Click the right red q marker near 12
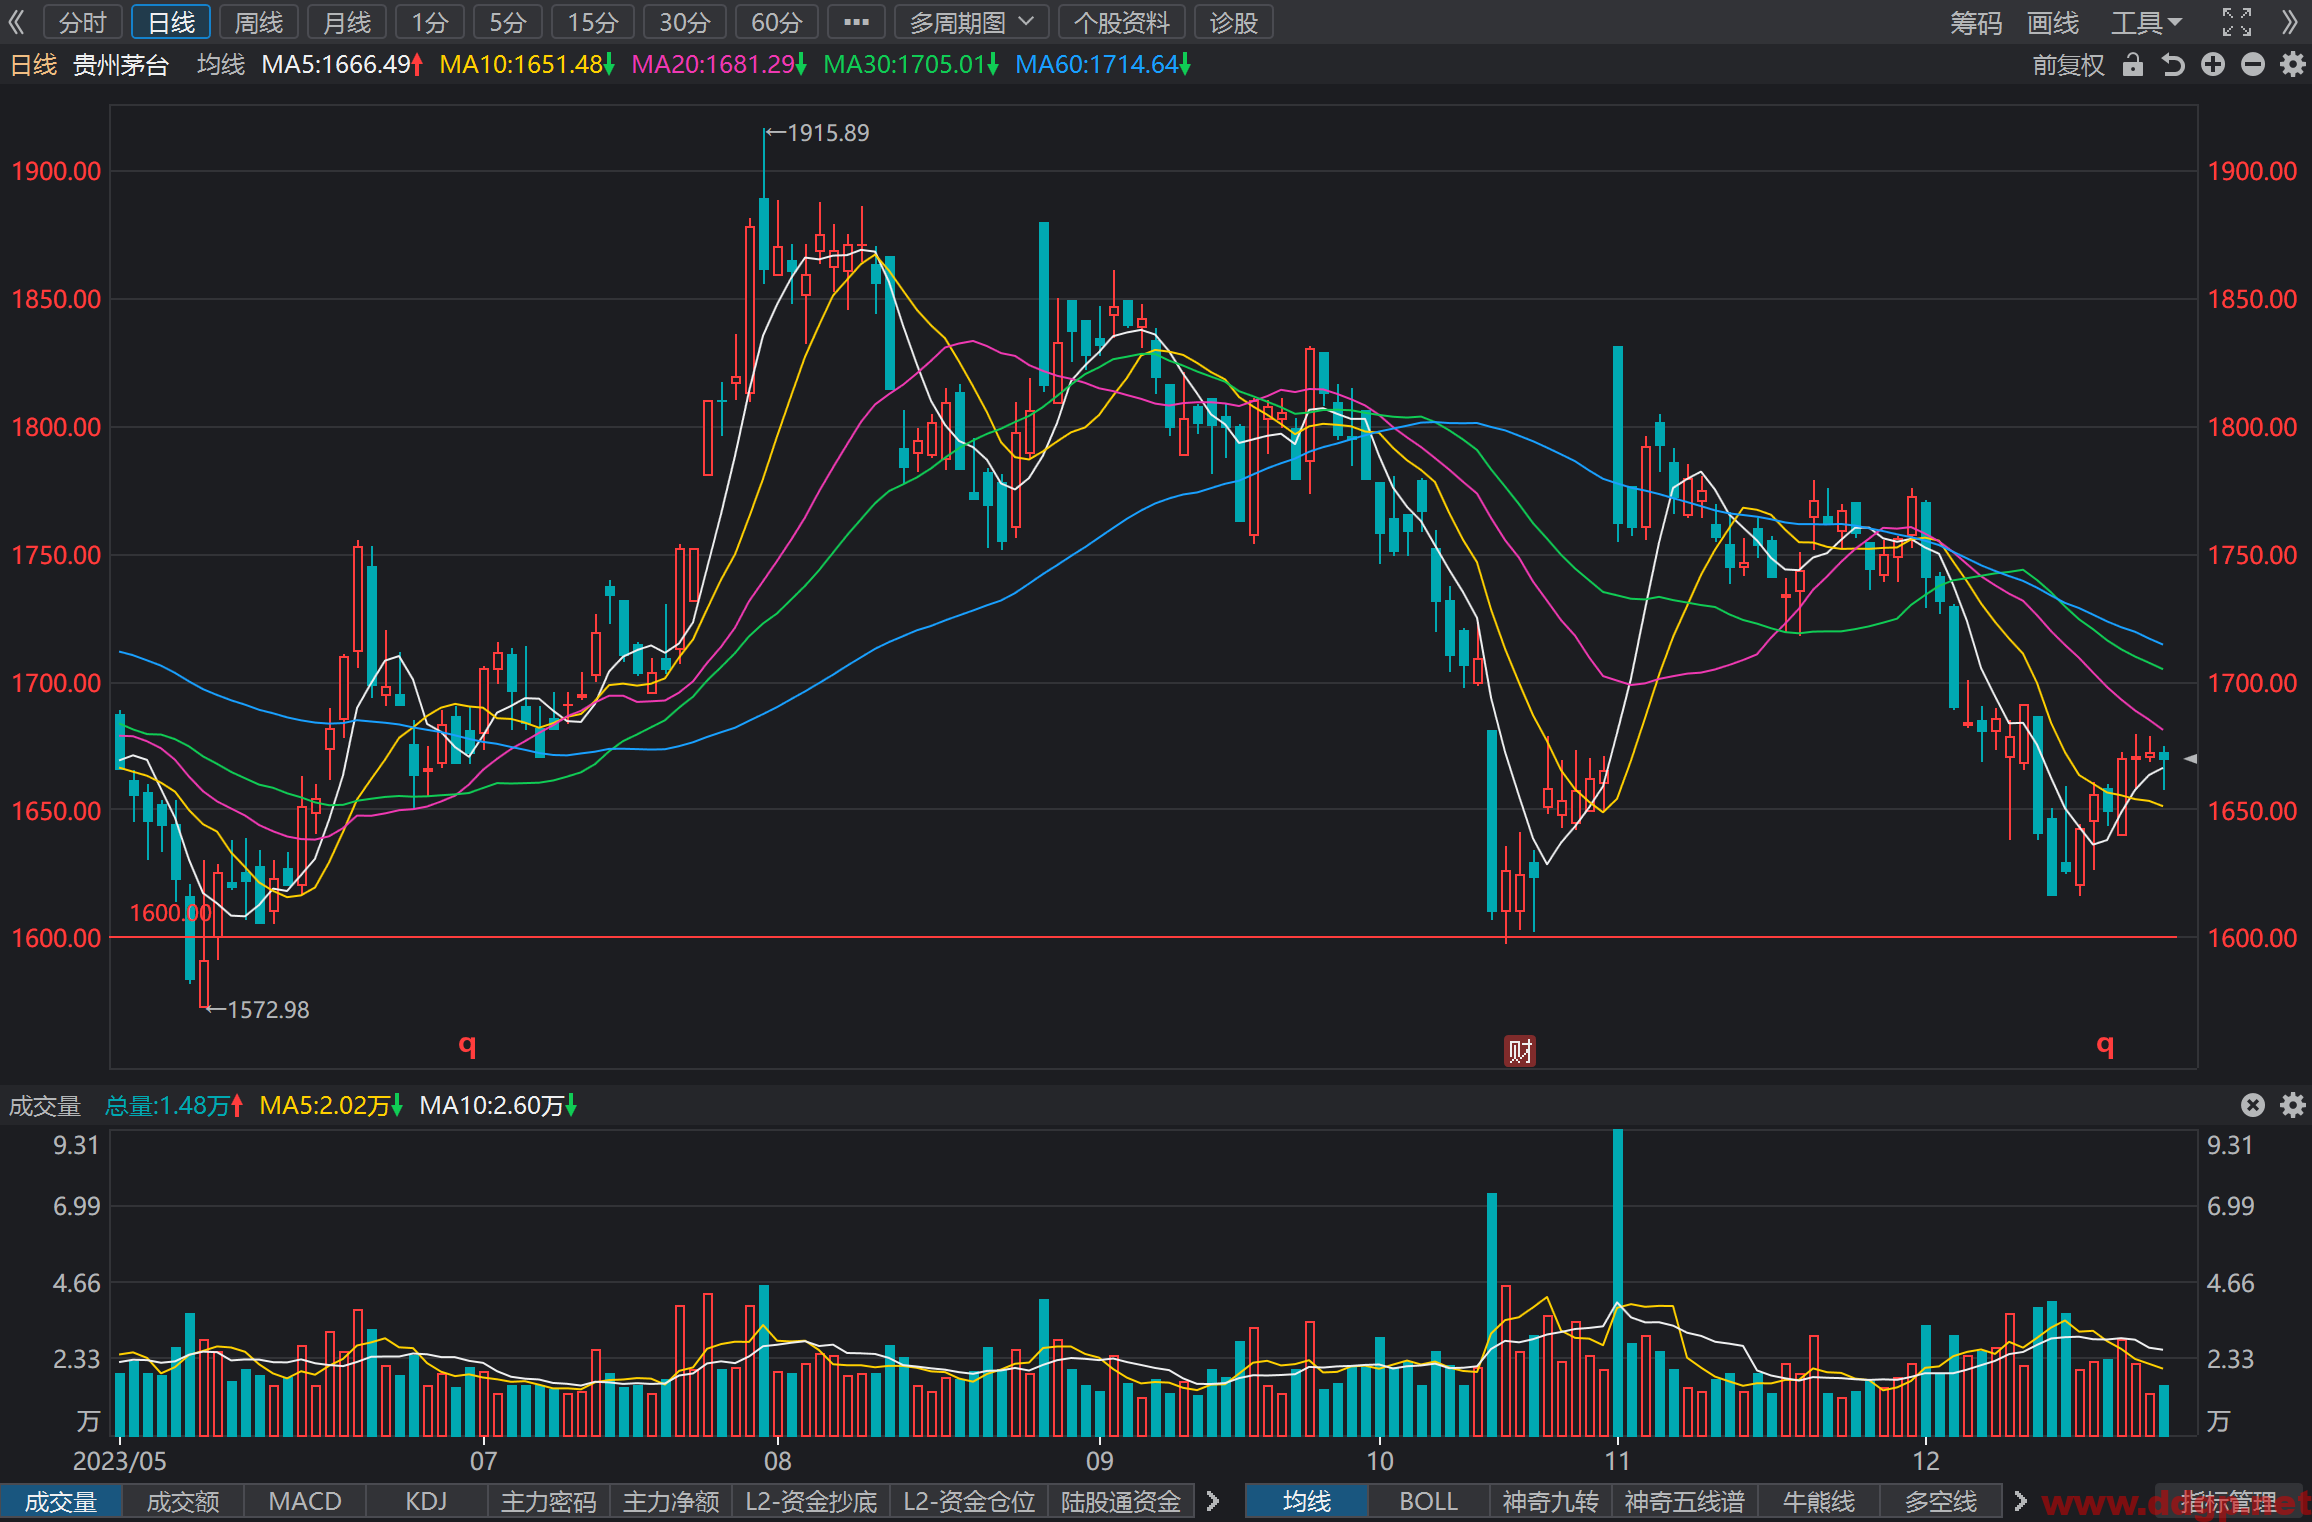The width and height of the screenshot is (2312, 1522). point(2105,1046)
